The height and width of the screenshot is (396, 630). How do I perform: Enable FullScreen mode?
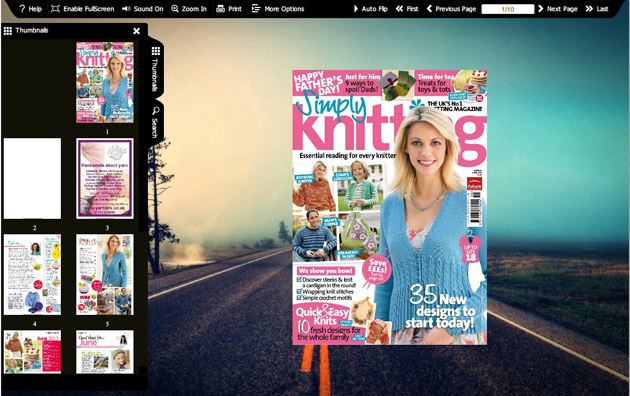tap(82, 8)
